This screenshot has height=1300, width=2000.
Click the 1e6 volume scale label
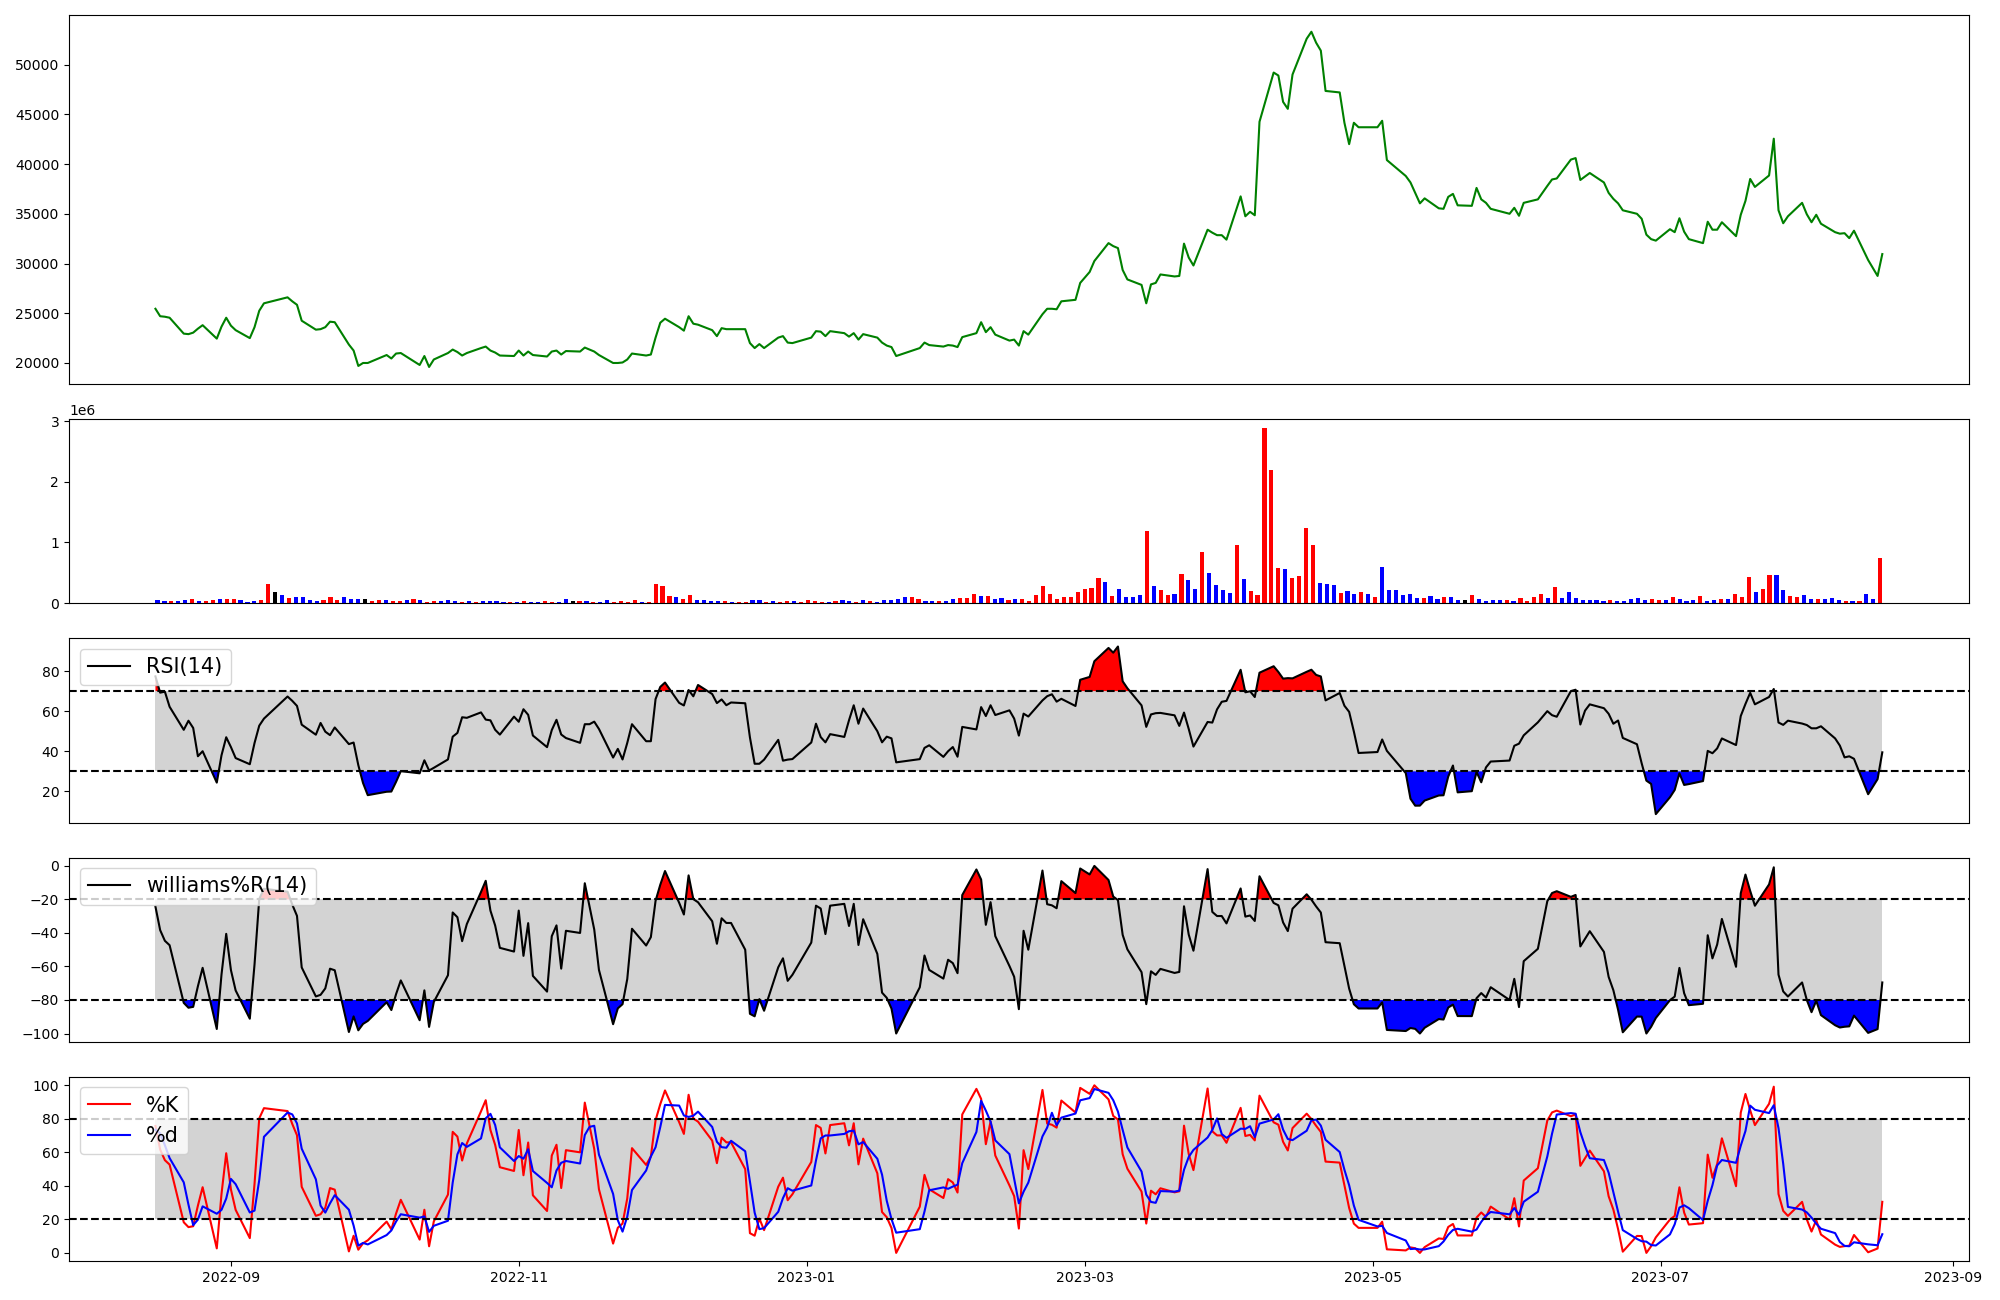pos(82,411)
